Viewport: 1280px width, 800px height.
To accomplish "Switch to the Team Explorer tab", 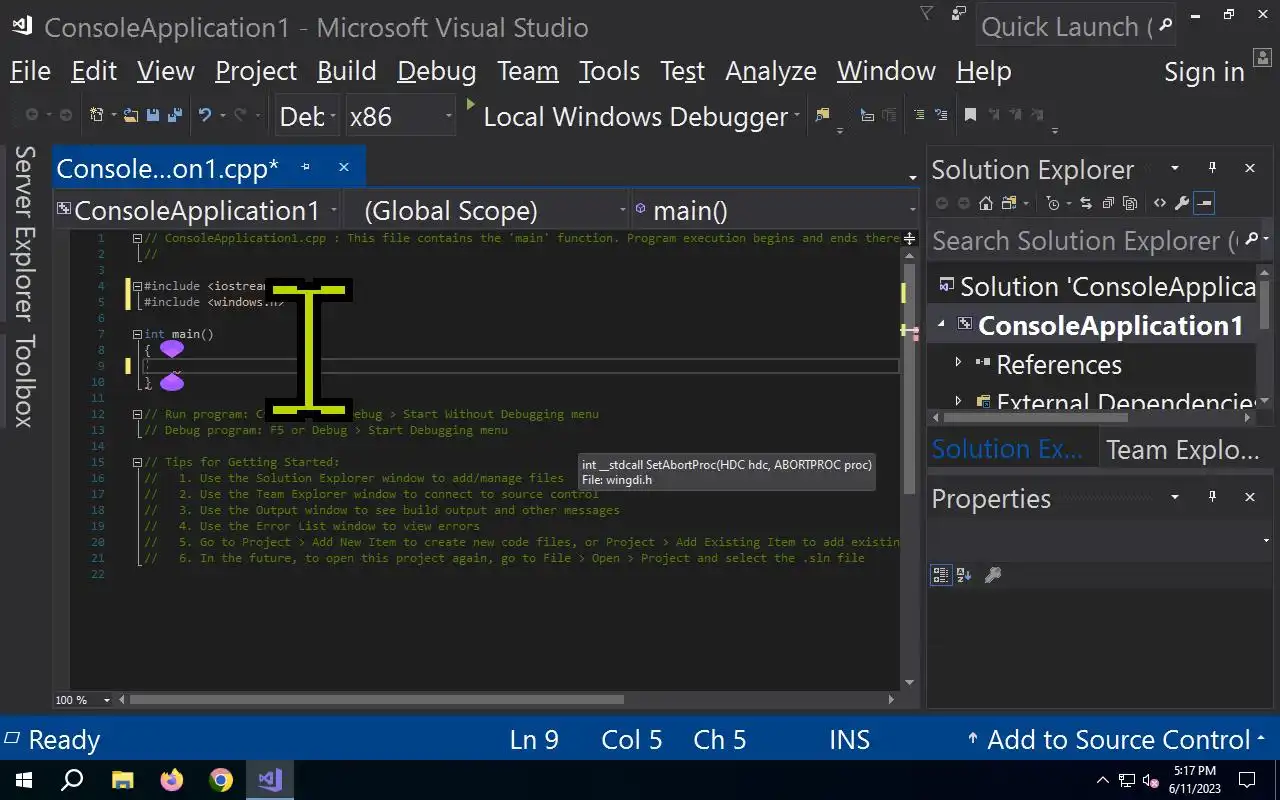I will click(x=1183, y=450).
